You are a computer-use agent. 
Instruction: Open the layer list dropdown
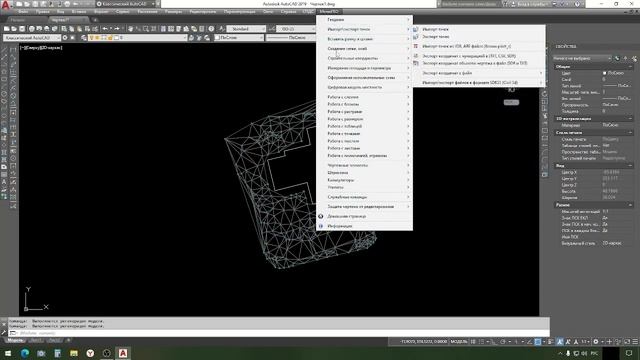pyautogui.click(x=138, y=38)
